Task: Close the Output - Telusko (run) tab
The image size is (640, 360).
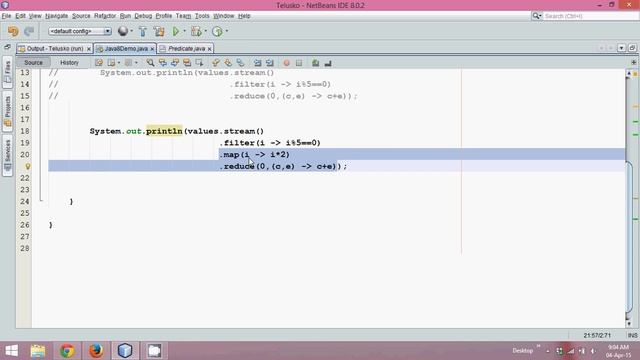Action: [89, 49]
